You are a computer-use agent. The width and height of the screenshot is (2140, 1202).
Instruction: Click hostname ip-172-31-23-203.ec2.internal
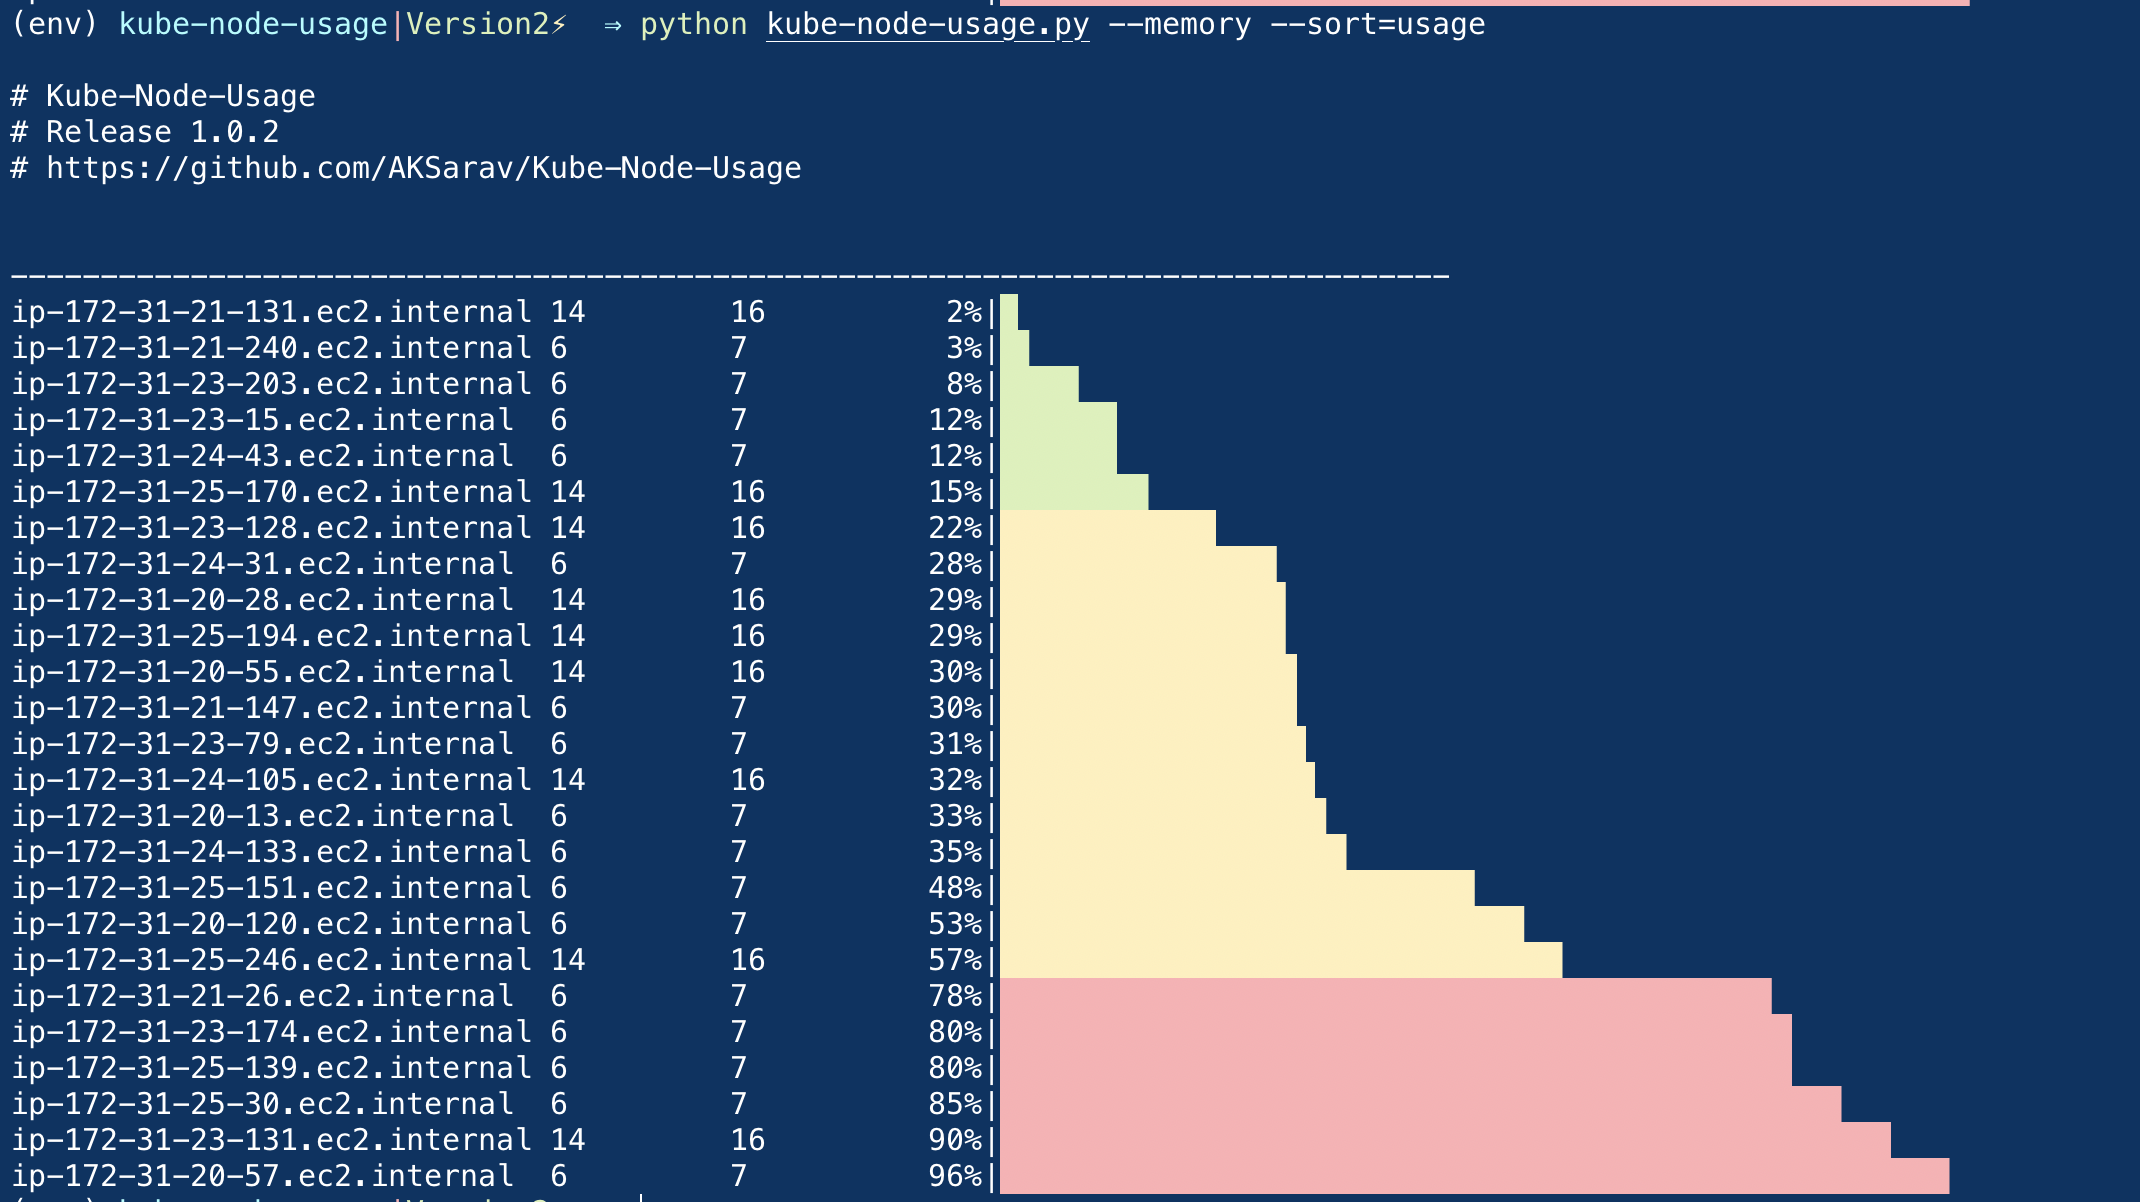[271, 384]
